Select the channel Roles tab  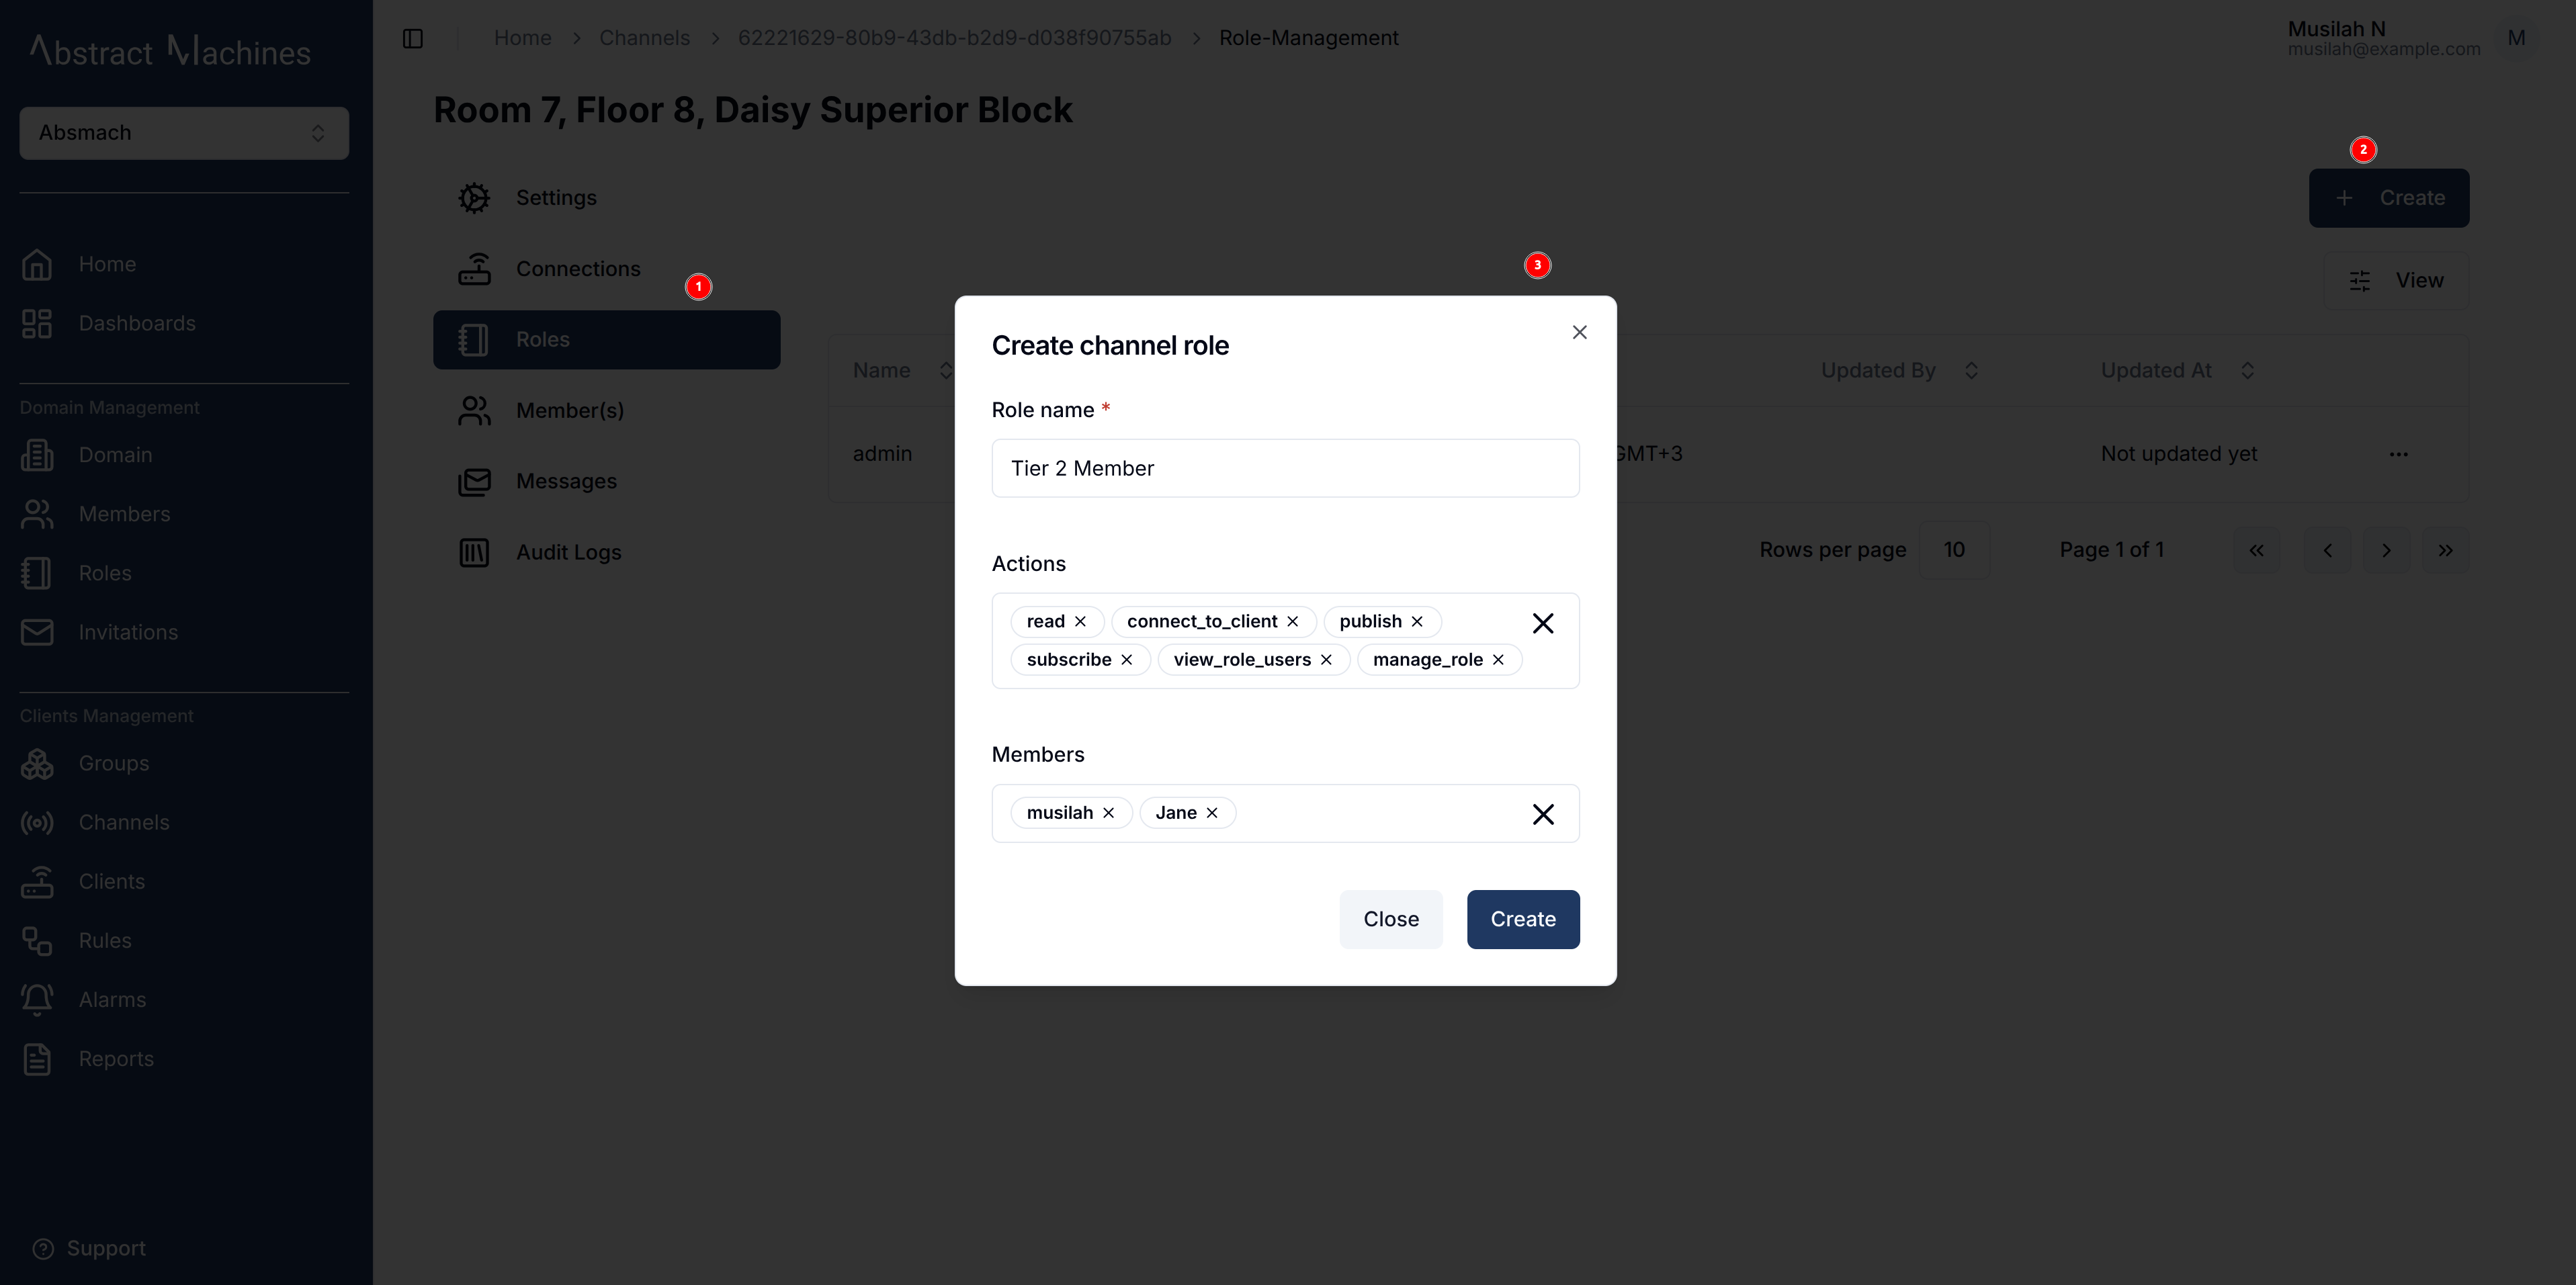coord(607,340)
